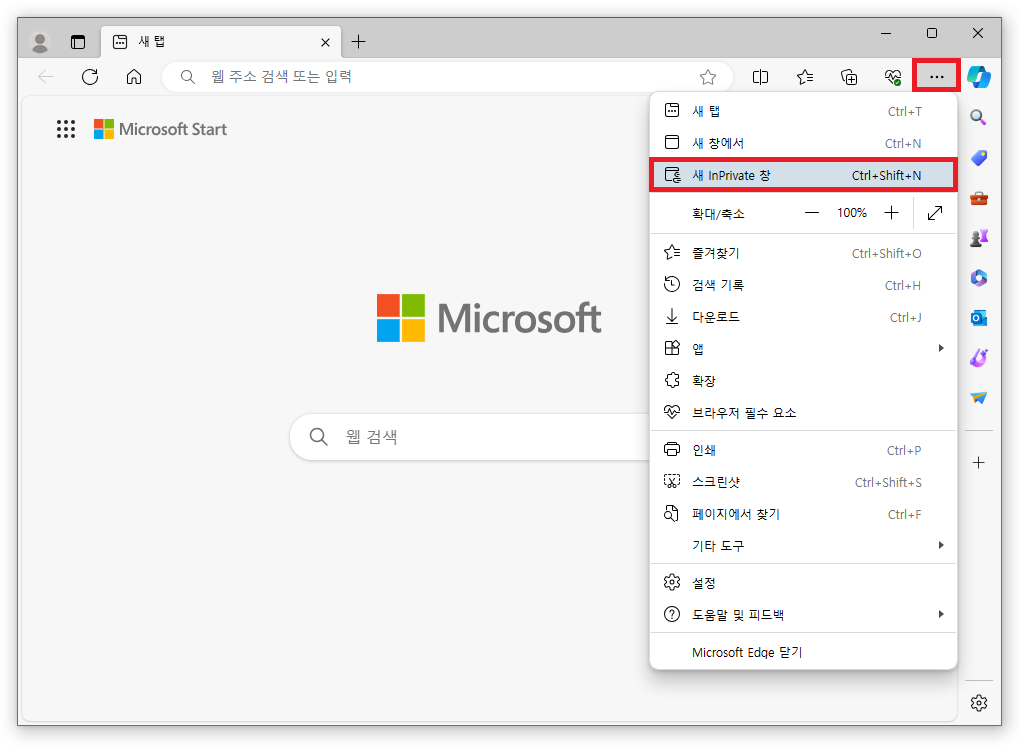Viewport: 1020px width, 747px height.
Task: Open the collections toolbar icon
Action: tap(849, 77)
